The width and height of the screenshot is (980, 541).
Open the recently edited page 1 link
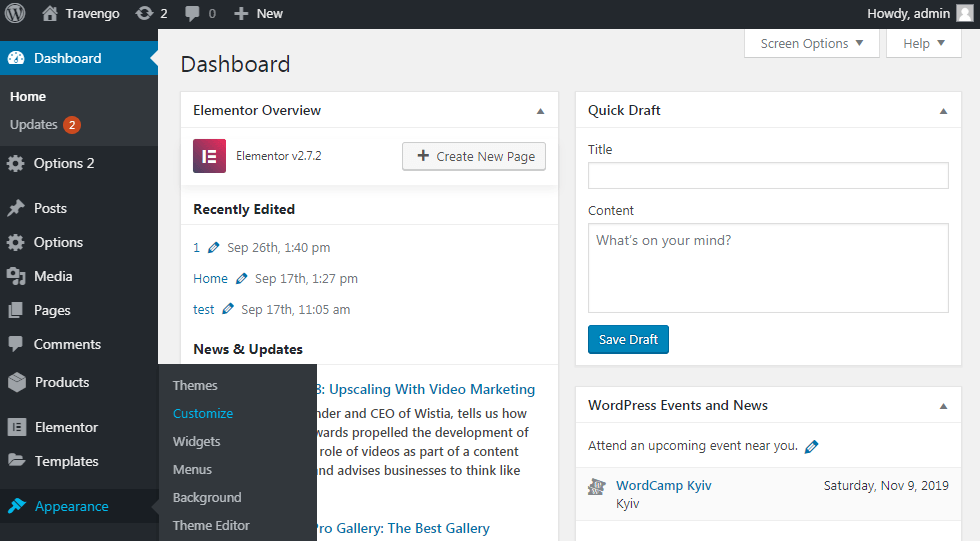tap(196, 247)
